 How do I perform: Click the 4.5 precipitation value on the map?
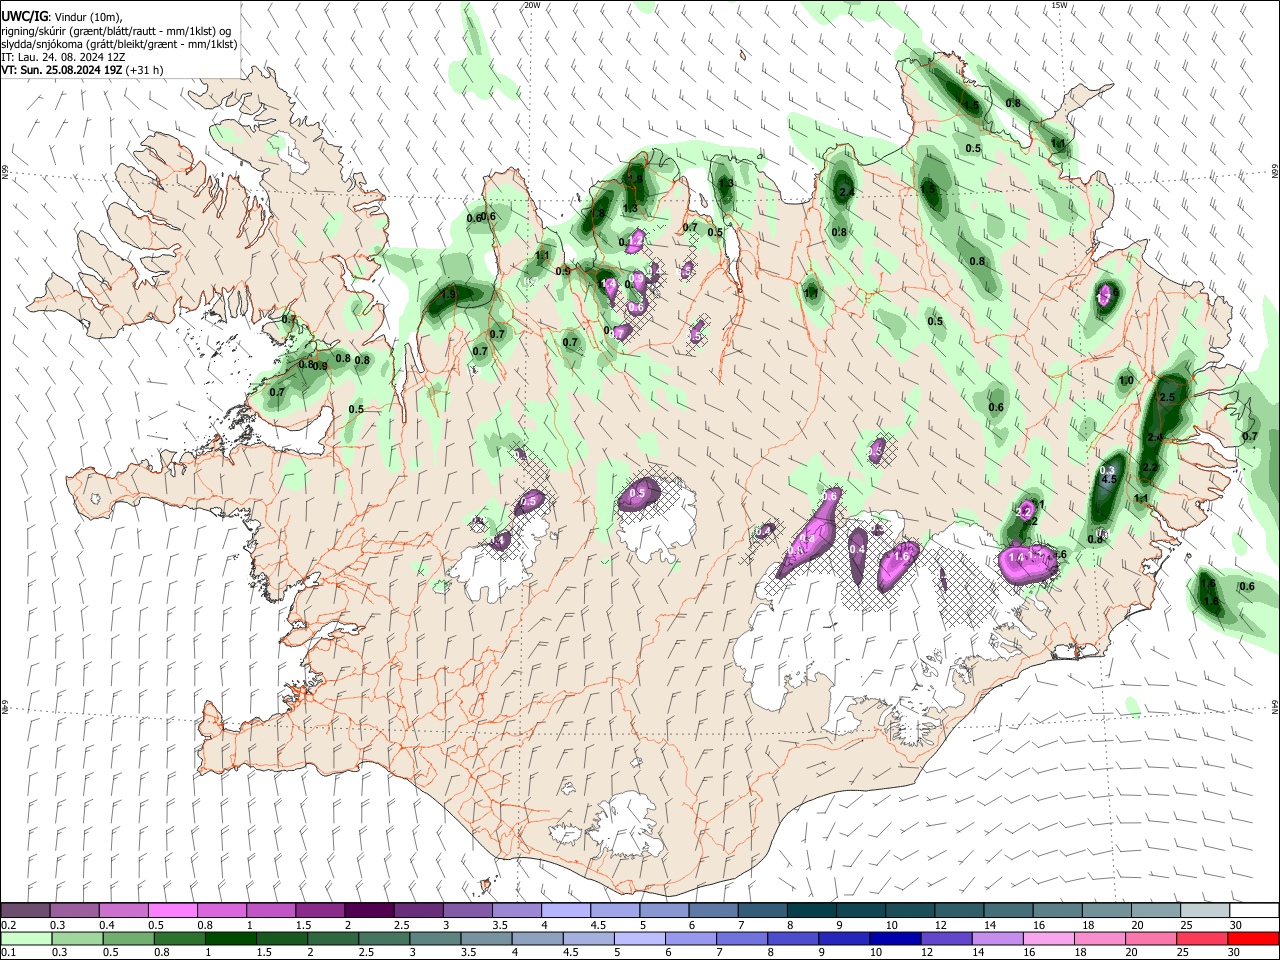point(1108,479)
